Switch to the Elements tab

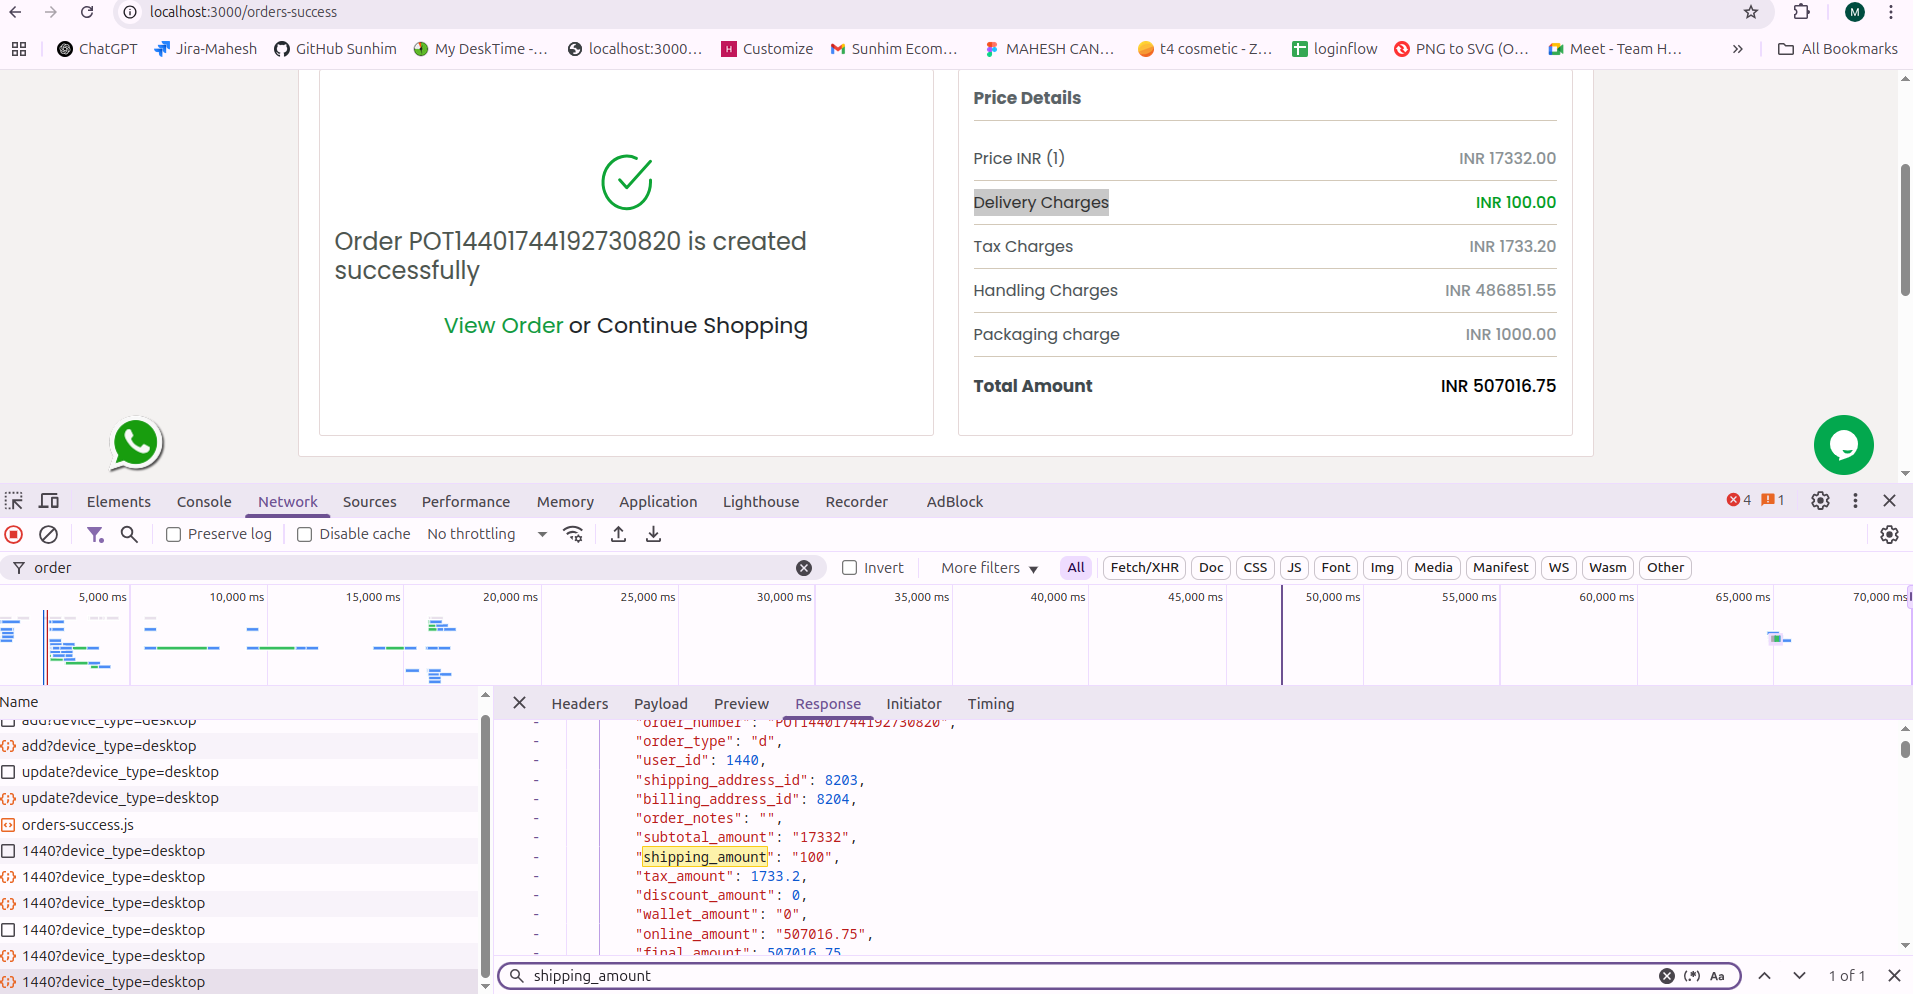coord(119,502)
